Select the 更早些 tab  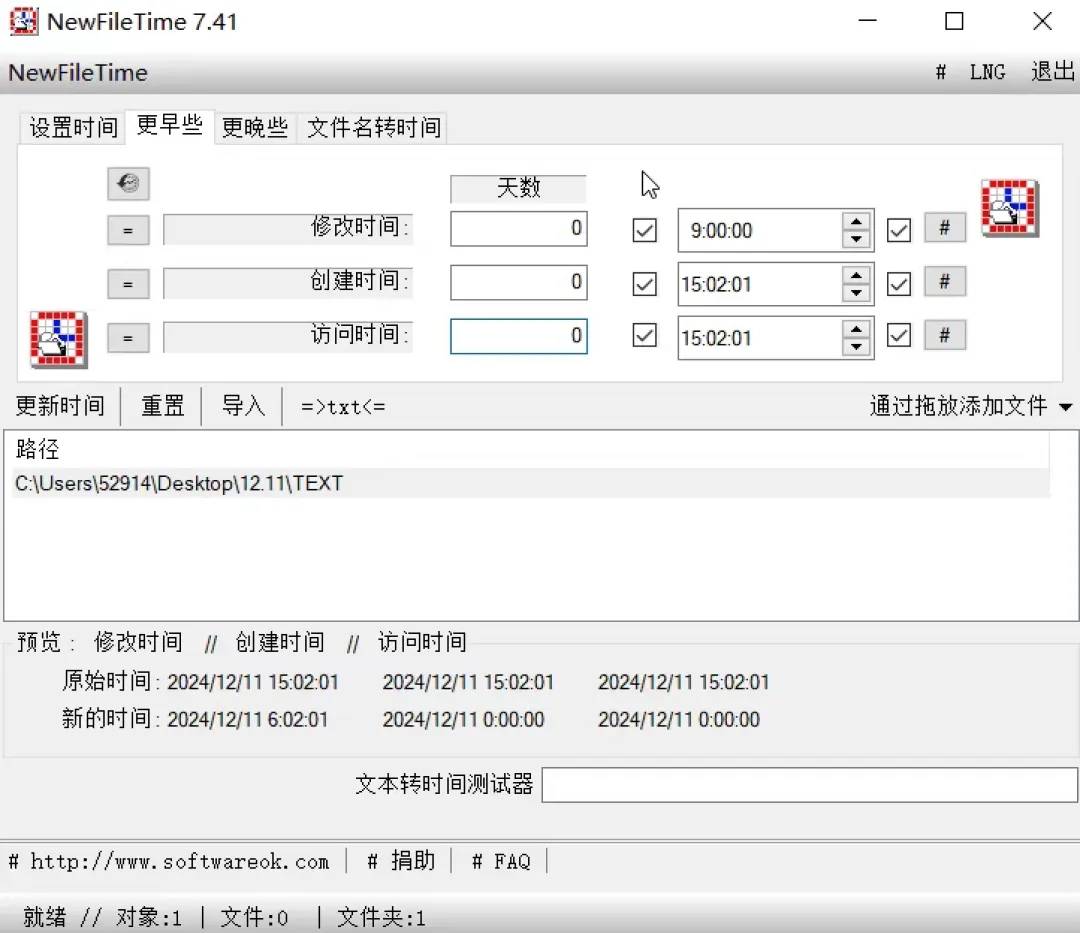pos(169,125)
